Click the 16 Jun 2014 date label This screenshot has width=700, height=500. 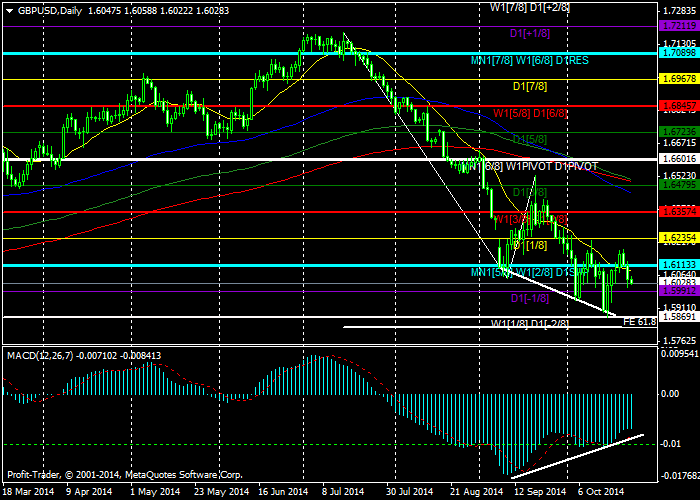pyautogui.click(x=283, y=492)
